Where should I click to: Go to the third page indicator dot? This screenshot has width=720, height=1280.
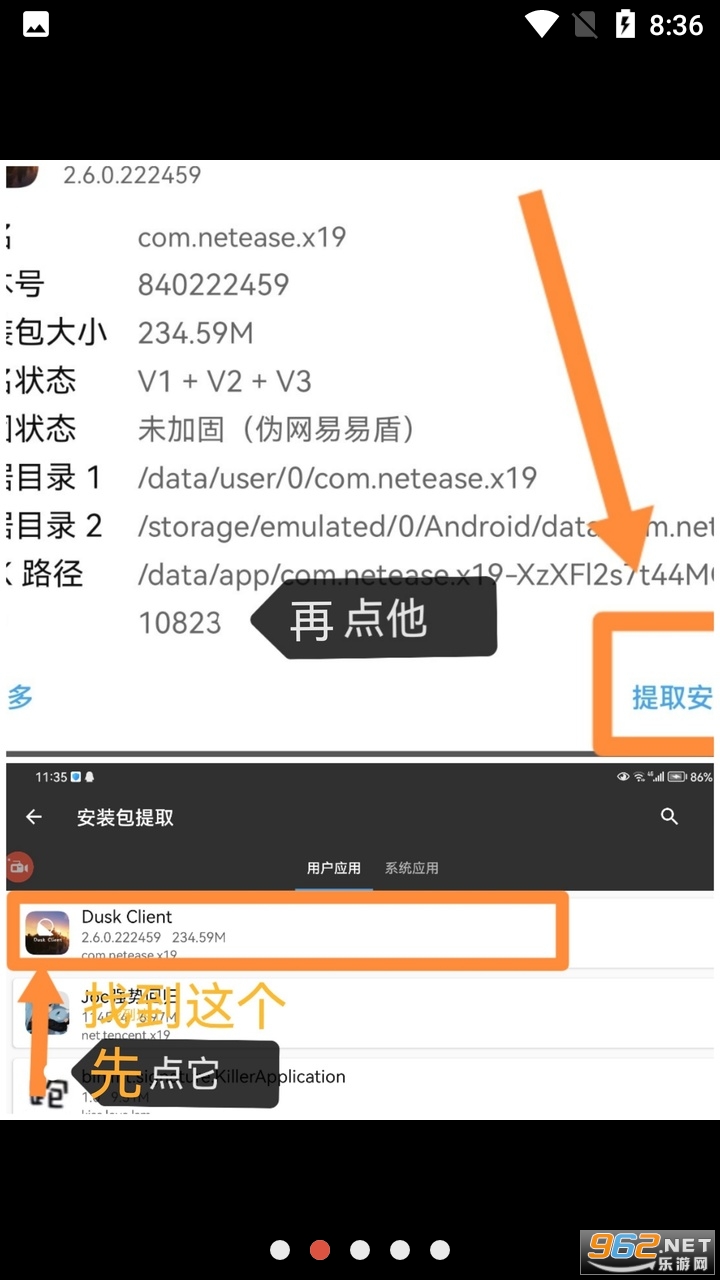(360, 1250)
